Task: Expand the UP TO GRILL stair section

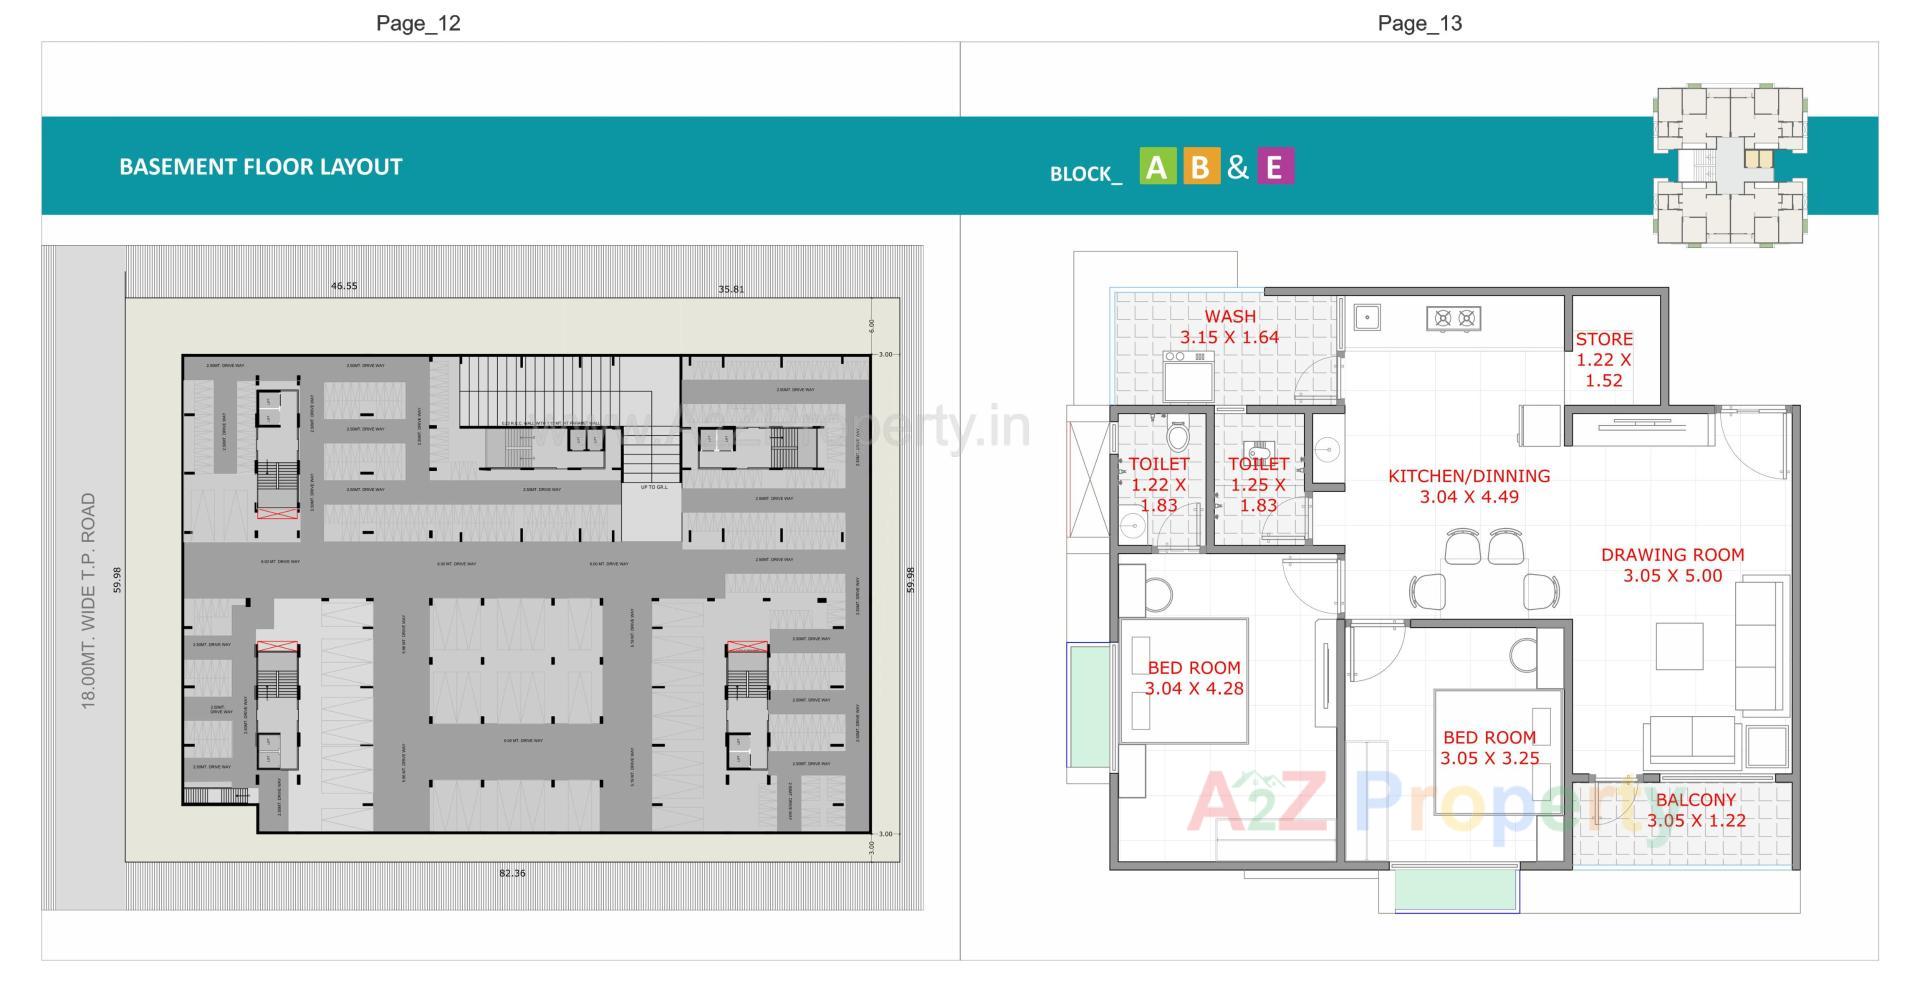Action: tap(655, 487)
